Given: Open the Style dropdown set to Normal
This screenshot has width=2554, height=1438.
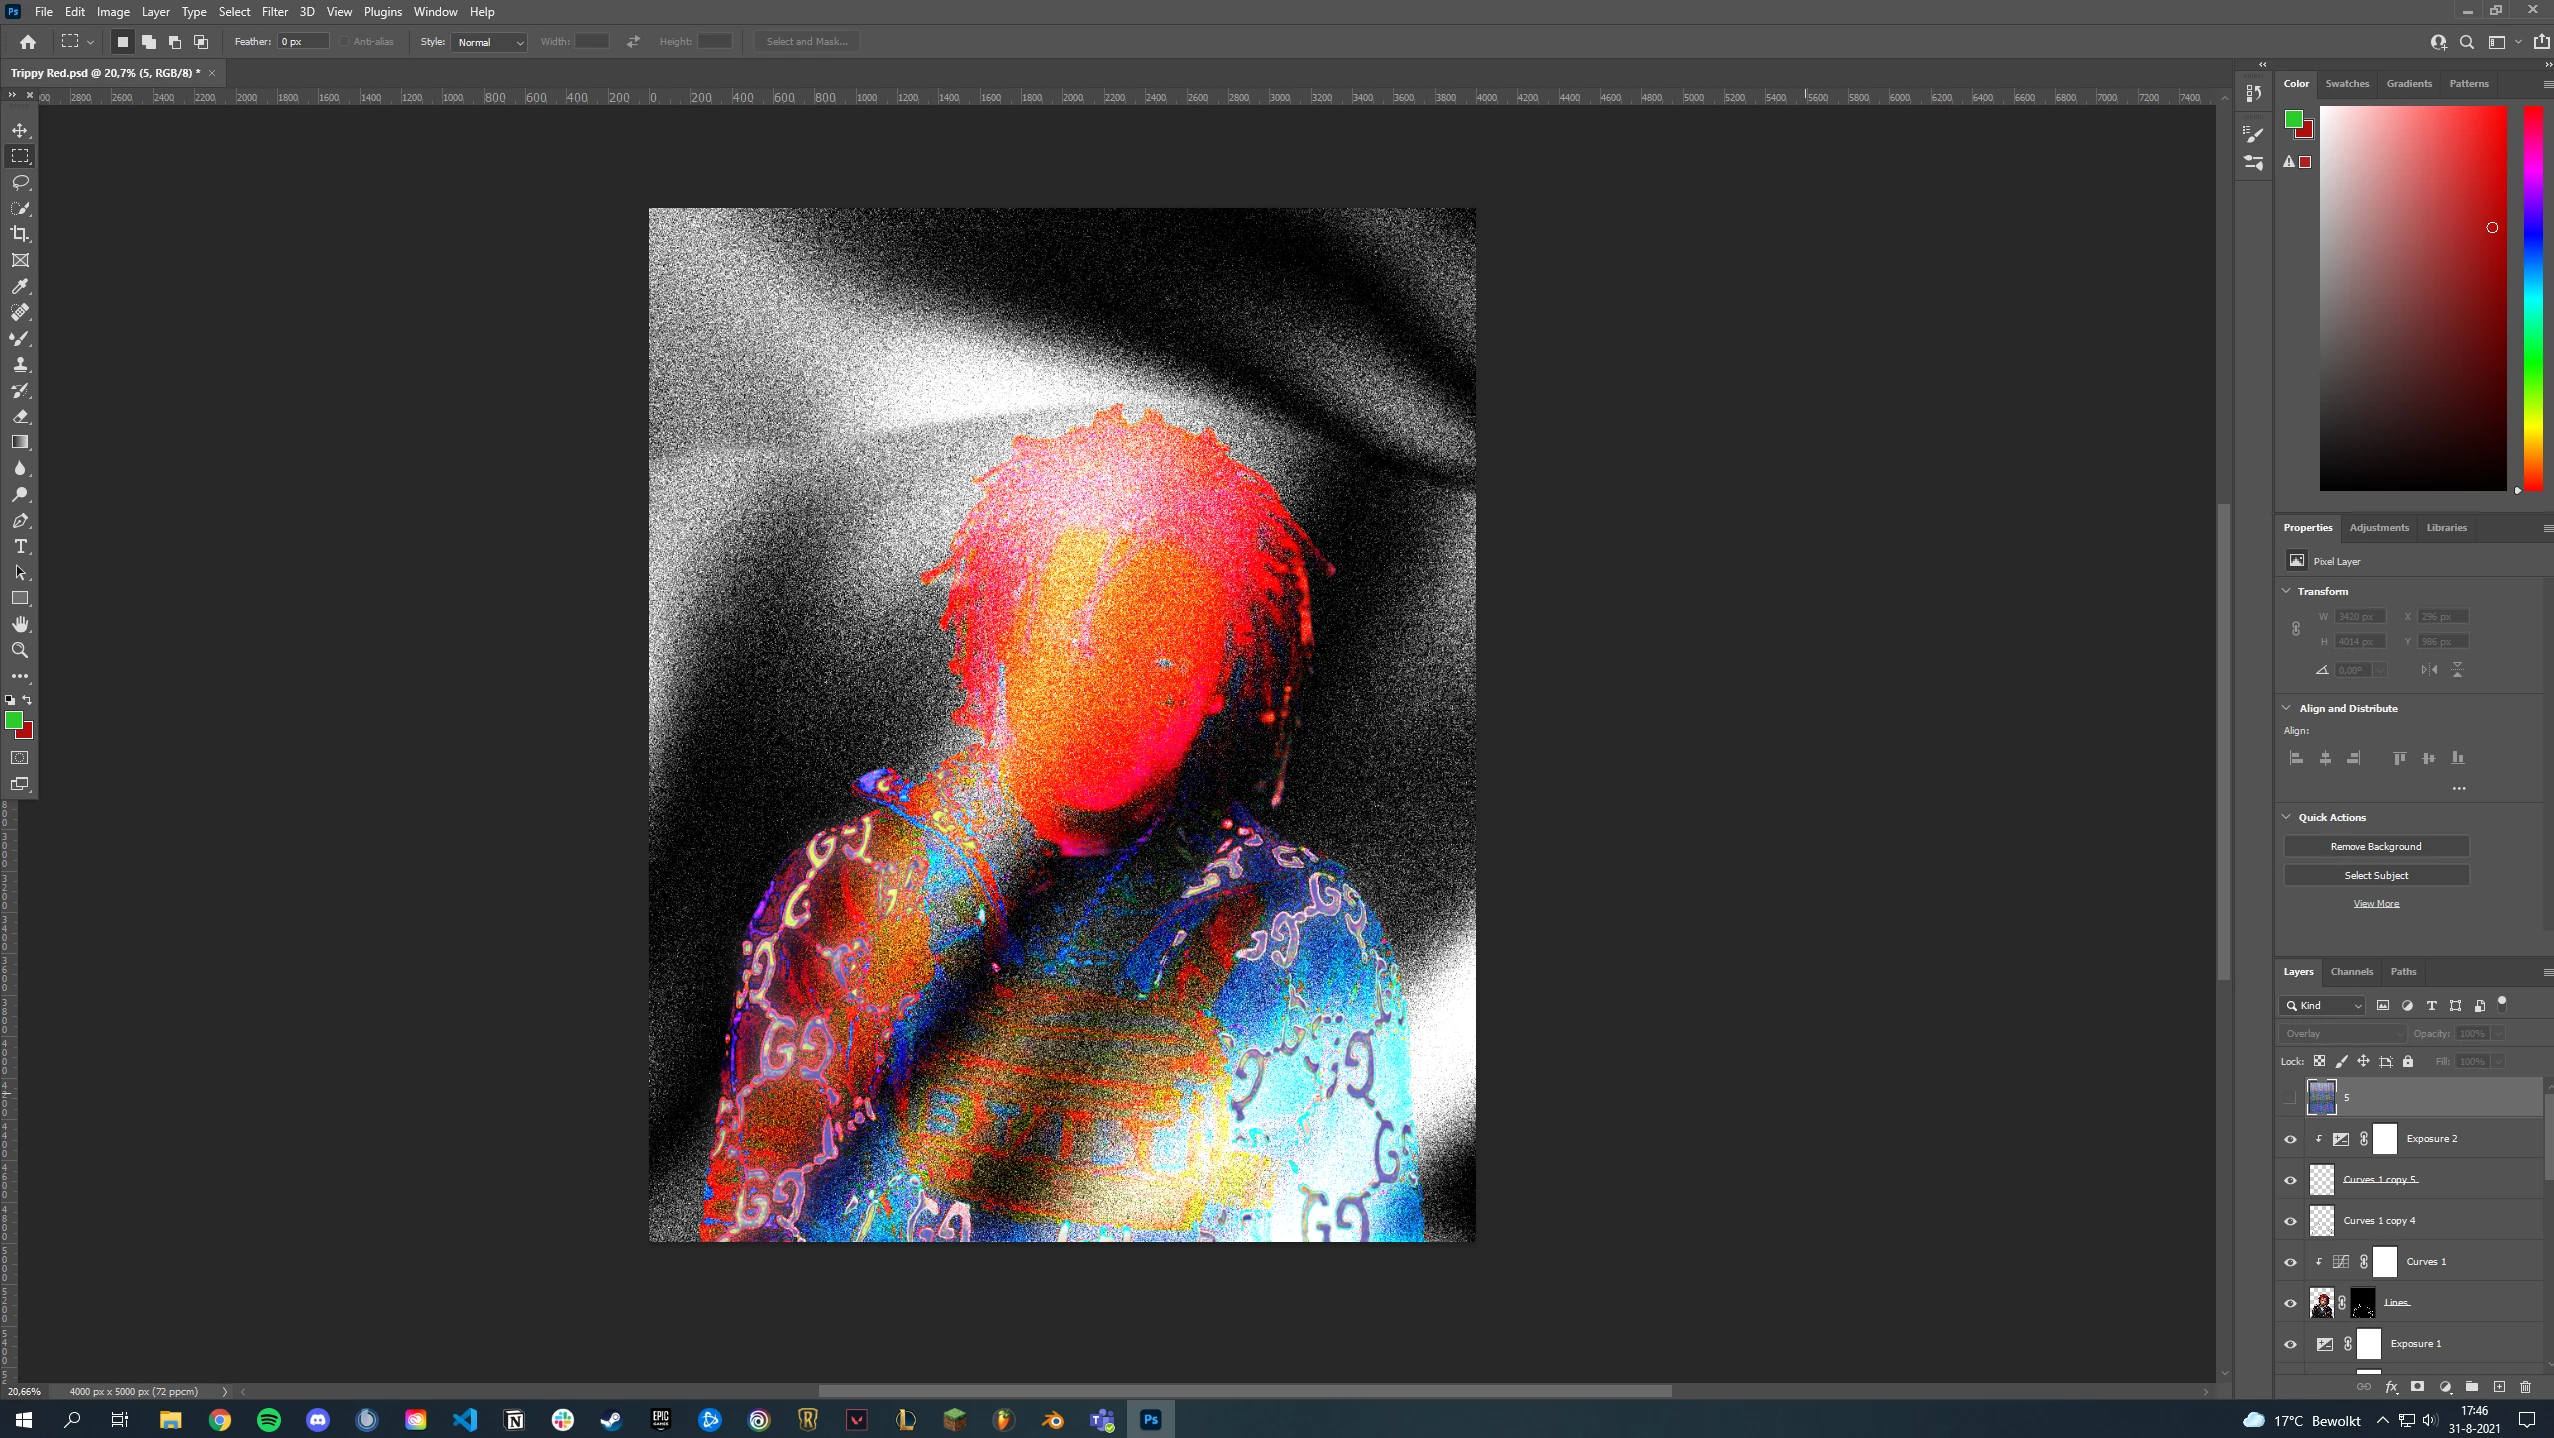Looking at the screenshot, I should pos(489,42).
